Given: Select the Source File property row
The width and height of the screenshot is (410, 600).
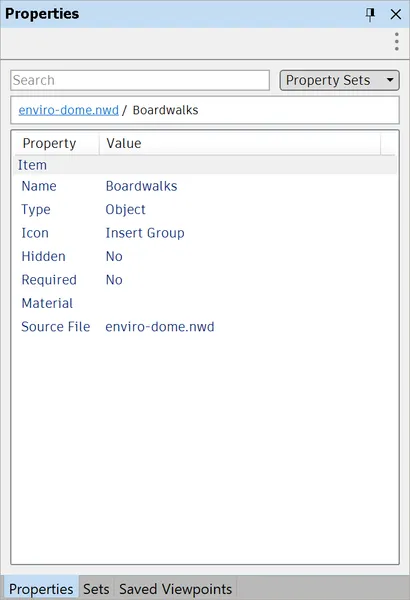Looking at the screenshot, I should click(x=205, y=326).
